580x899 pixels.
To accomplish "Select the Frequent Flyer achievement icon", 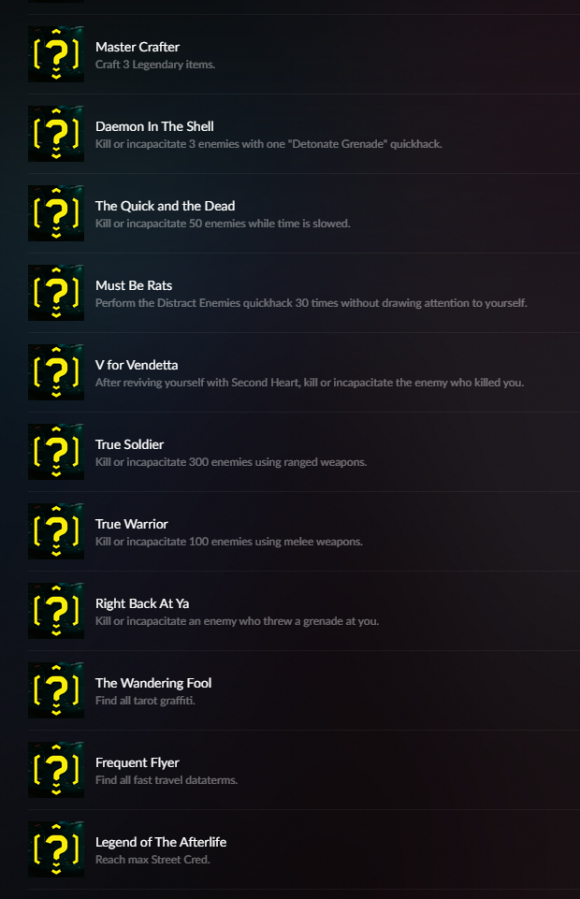I will [56, 770].
